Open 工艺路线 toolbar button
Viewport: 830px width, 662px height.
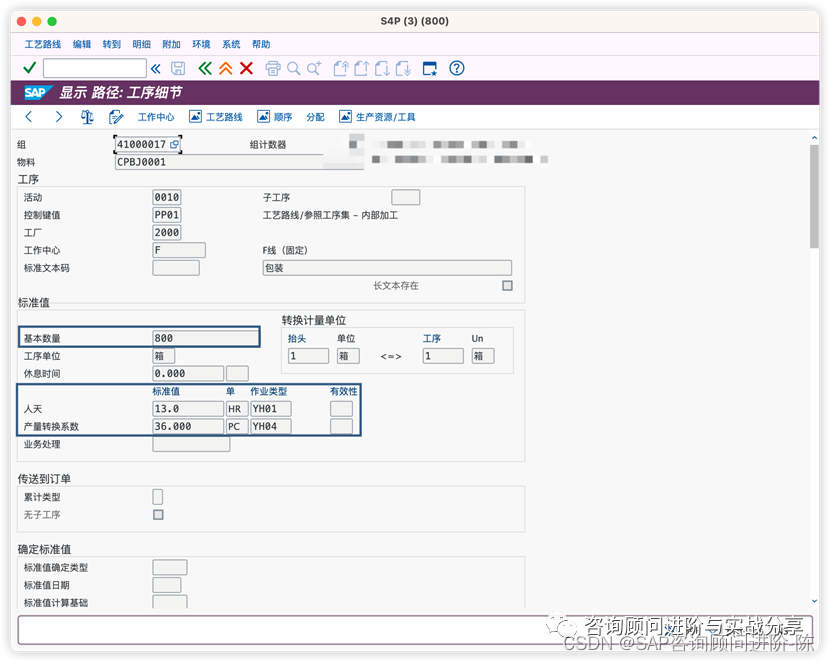[216, 116]
